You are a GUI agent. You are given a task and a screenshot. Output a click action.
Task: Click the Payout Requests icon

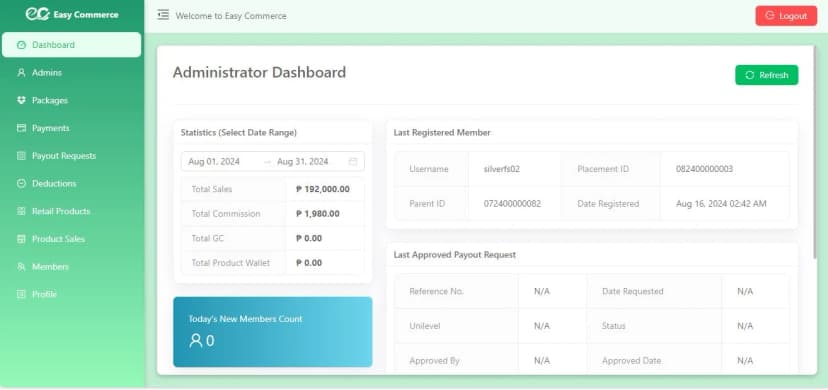(21, 156)
